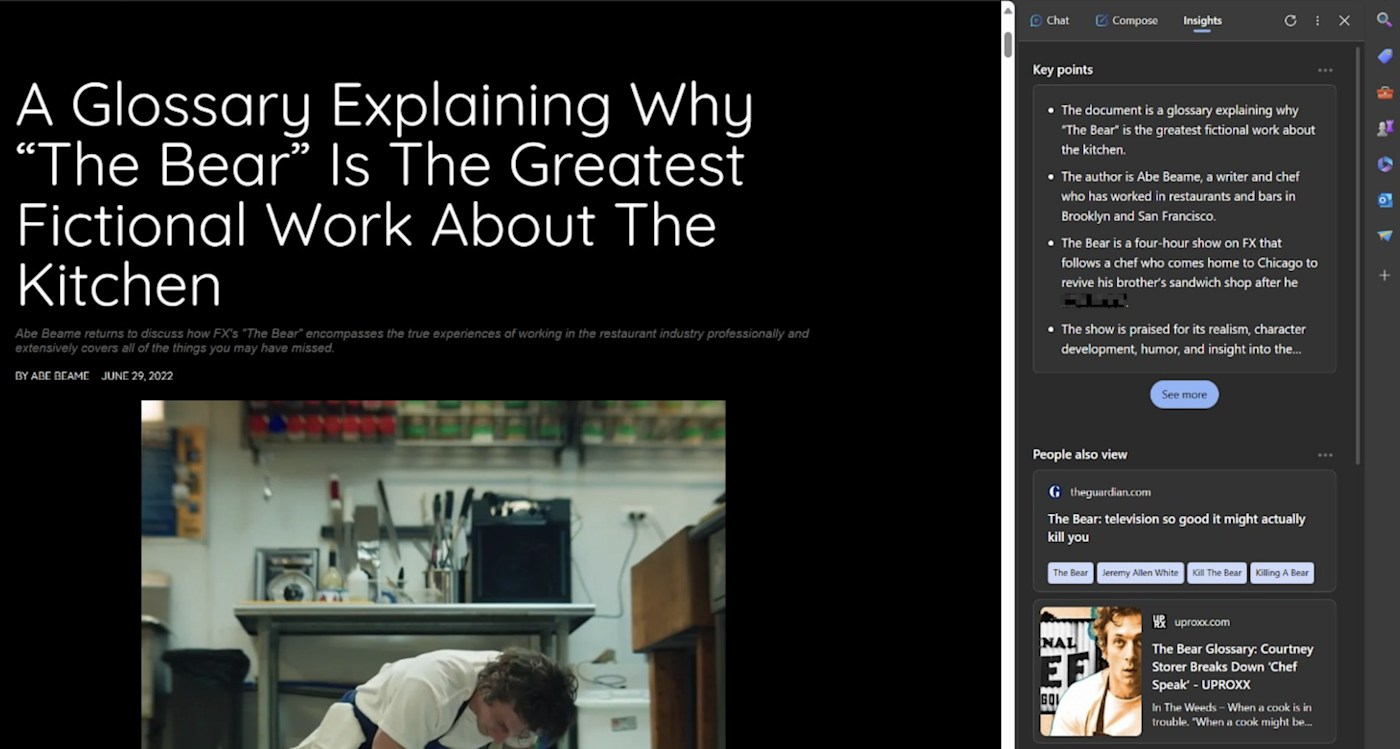Open the Outlook icon in sidebar
Screen dimensions: 1400x749
tap(1384, 200)
